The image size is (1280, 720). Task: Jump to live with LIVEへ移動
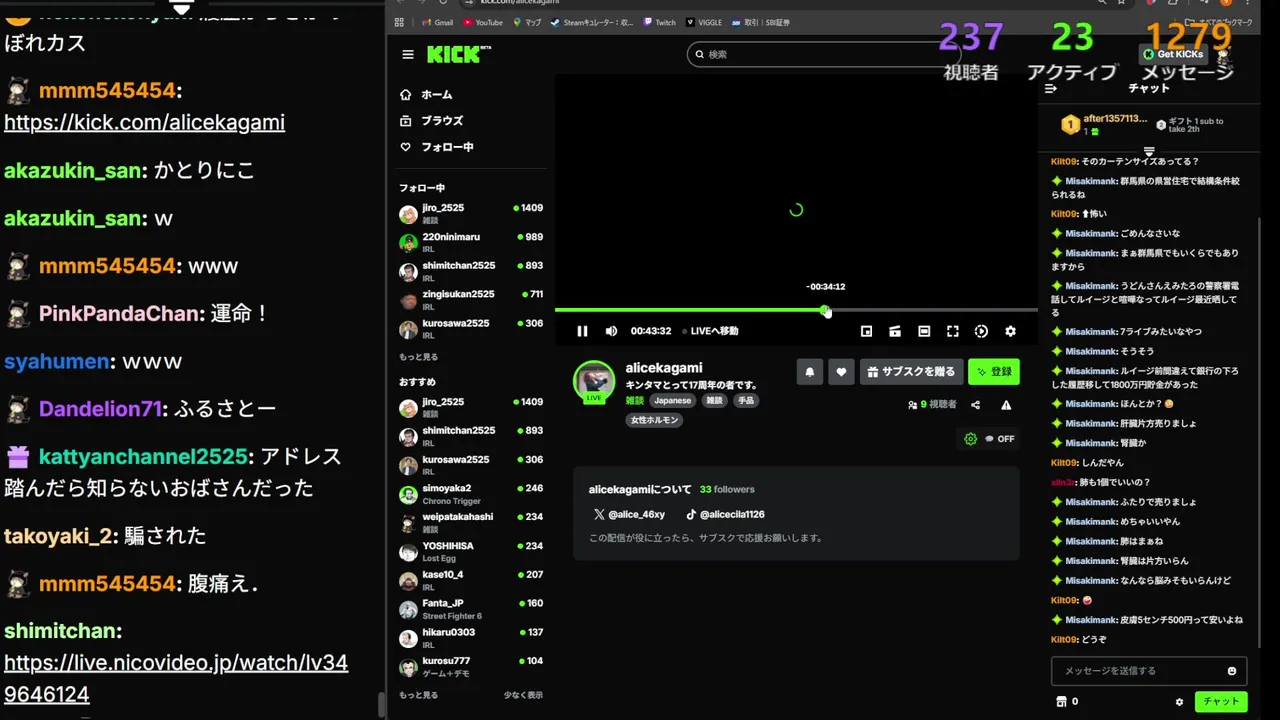point(710,331)
